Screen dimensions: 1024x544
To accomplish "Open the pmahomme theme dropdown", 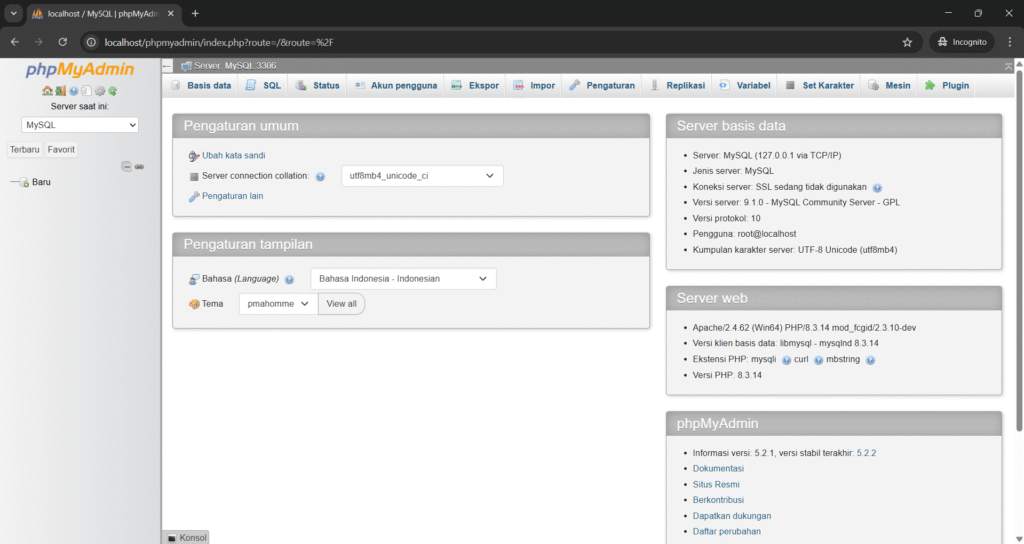I will [278, 304].
